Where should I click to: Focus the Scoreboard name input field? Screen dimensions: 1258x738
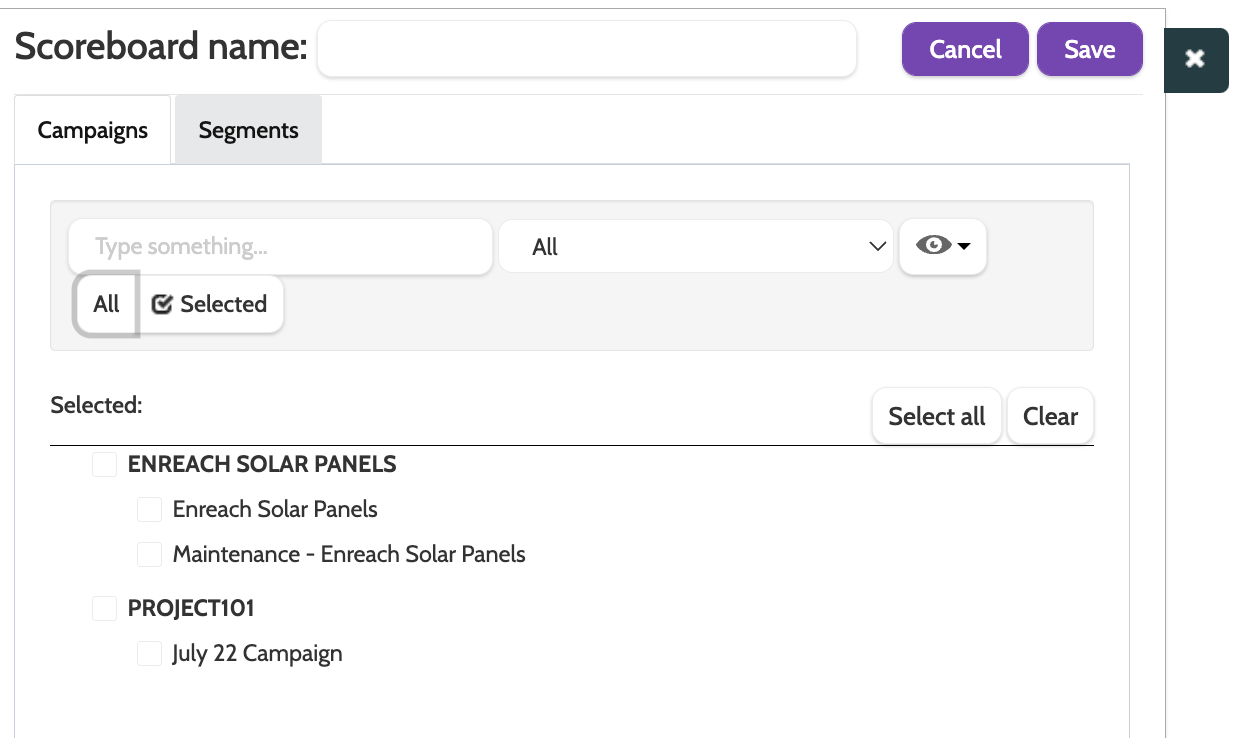pos(587,49)
